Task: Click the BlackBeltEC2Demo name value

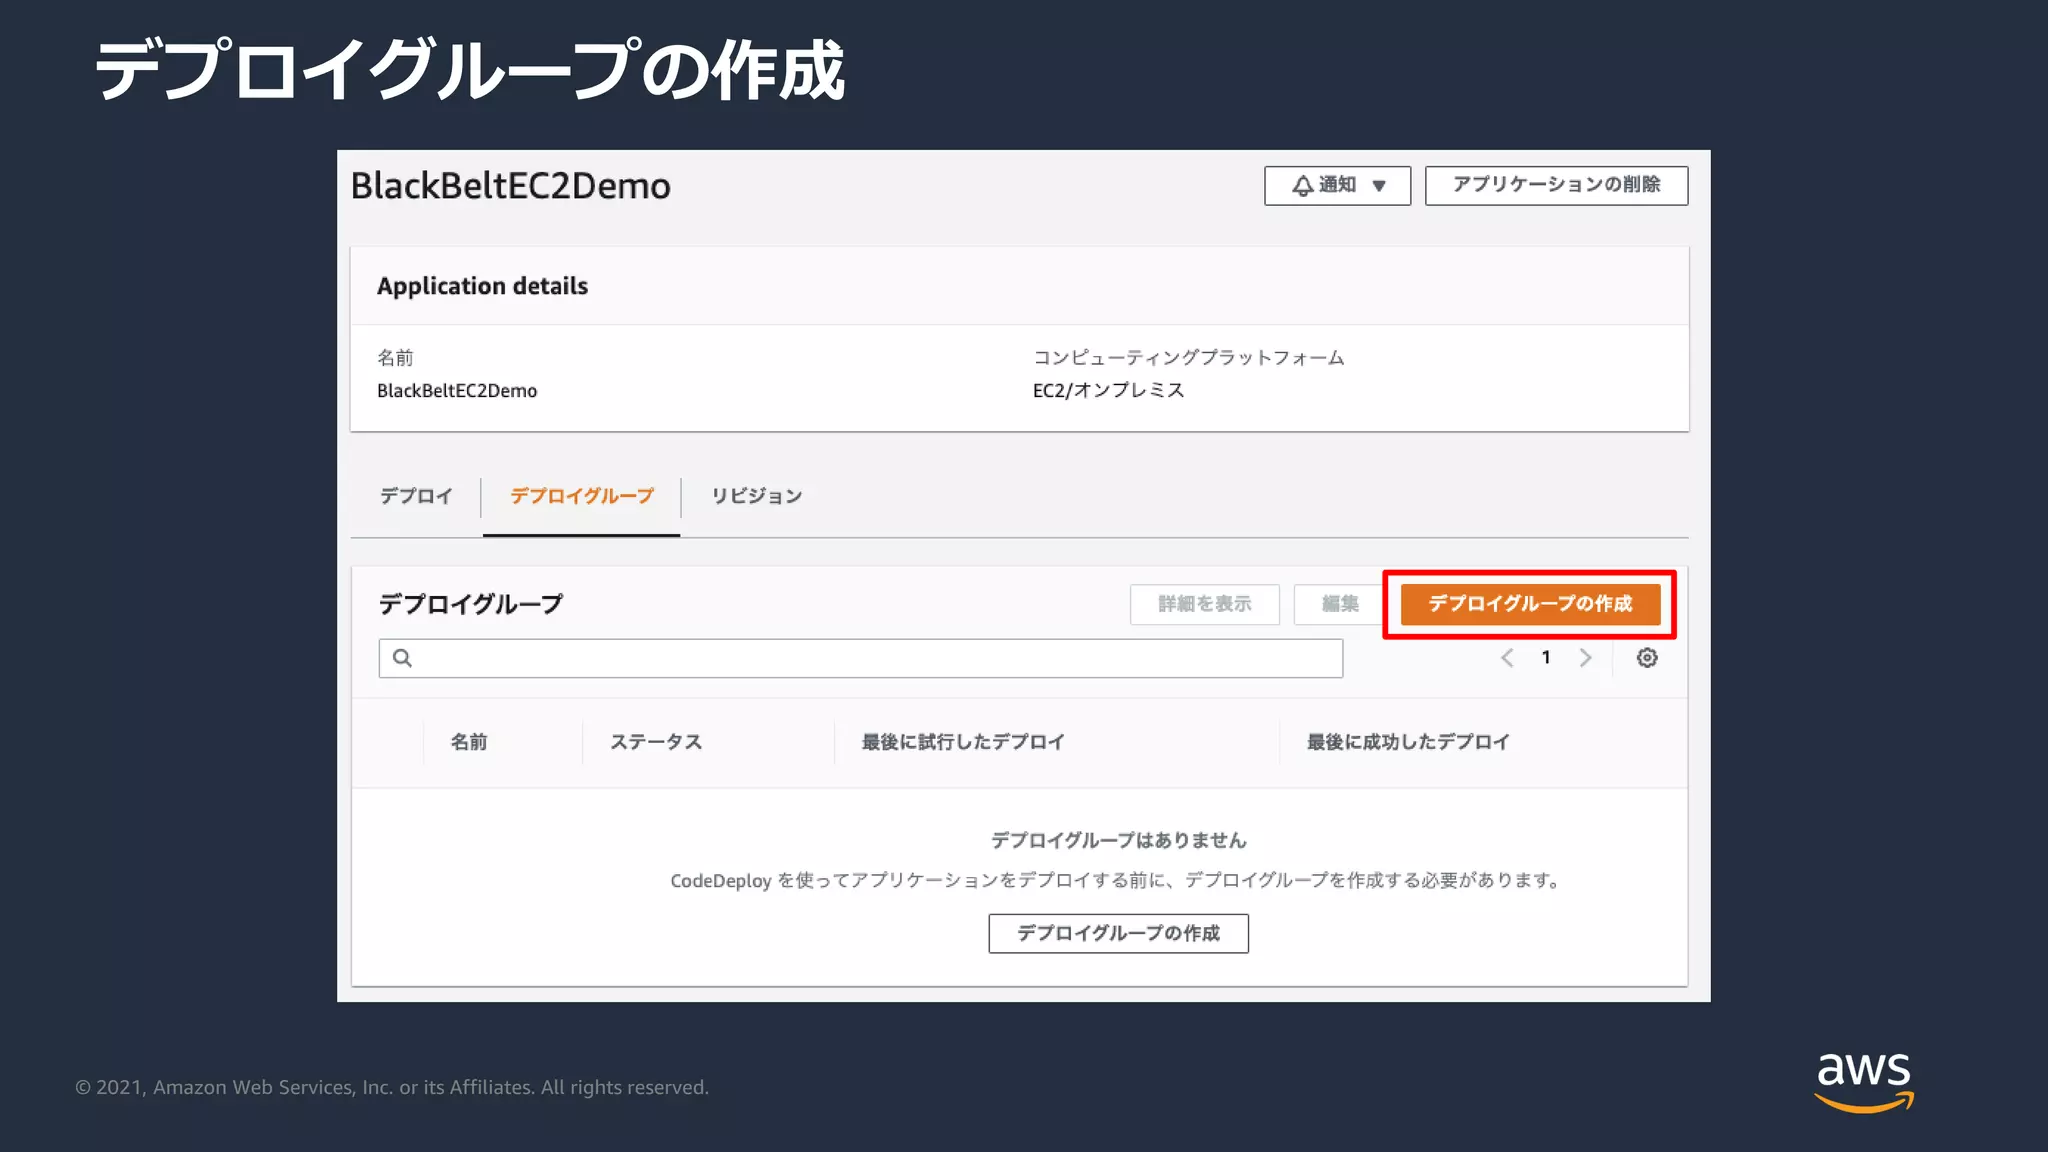Action: click(457, 391)
